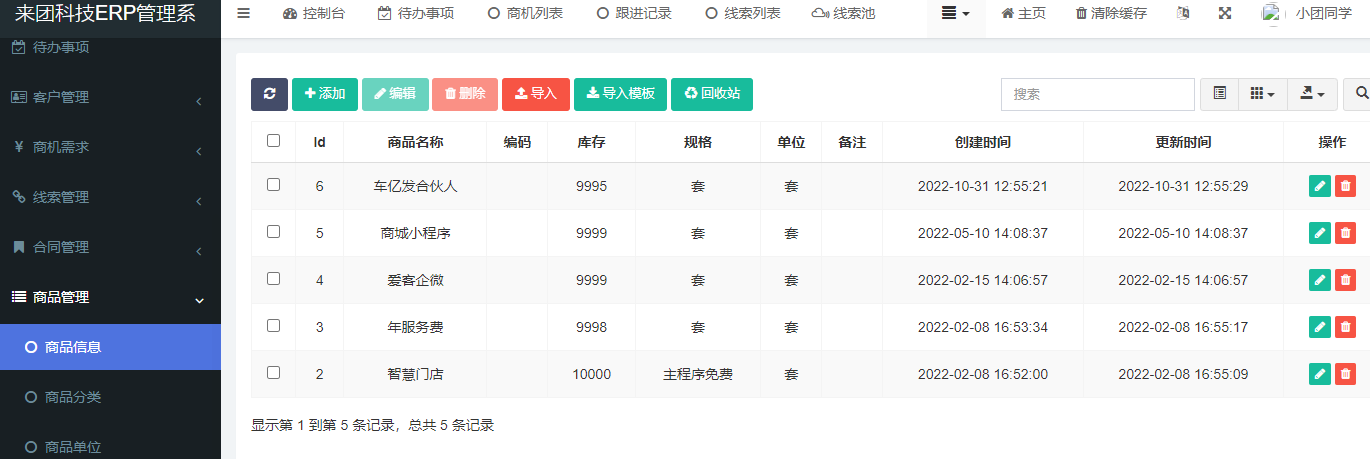Viewport: 1370px width, 459px height.
Task: Go to 主页 home link
Action: coord(1024,14)
